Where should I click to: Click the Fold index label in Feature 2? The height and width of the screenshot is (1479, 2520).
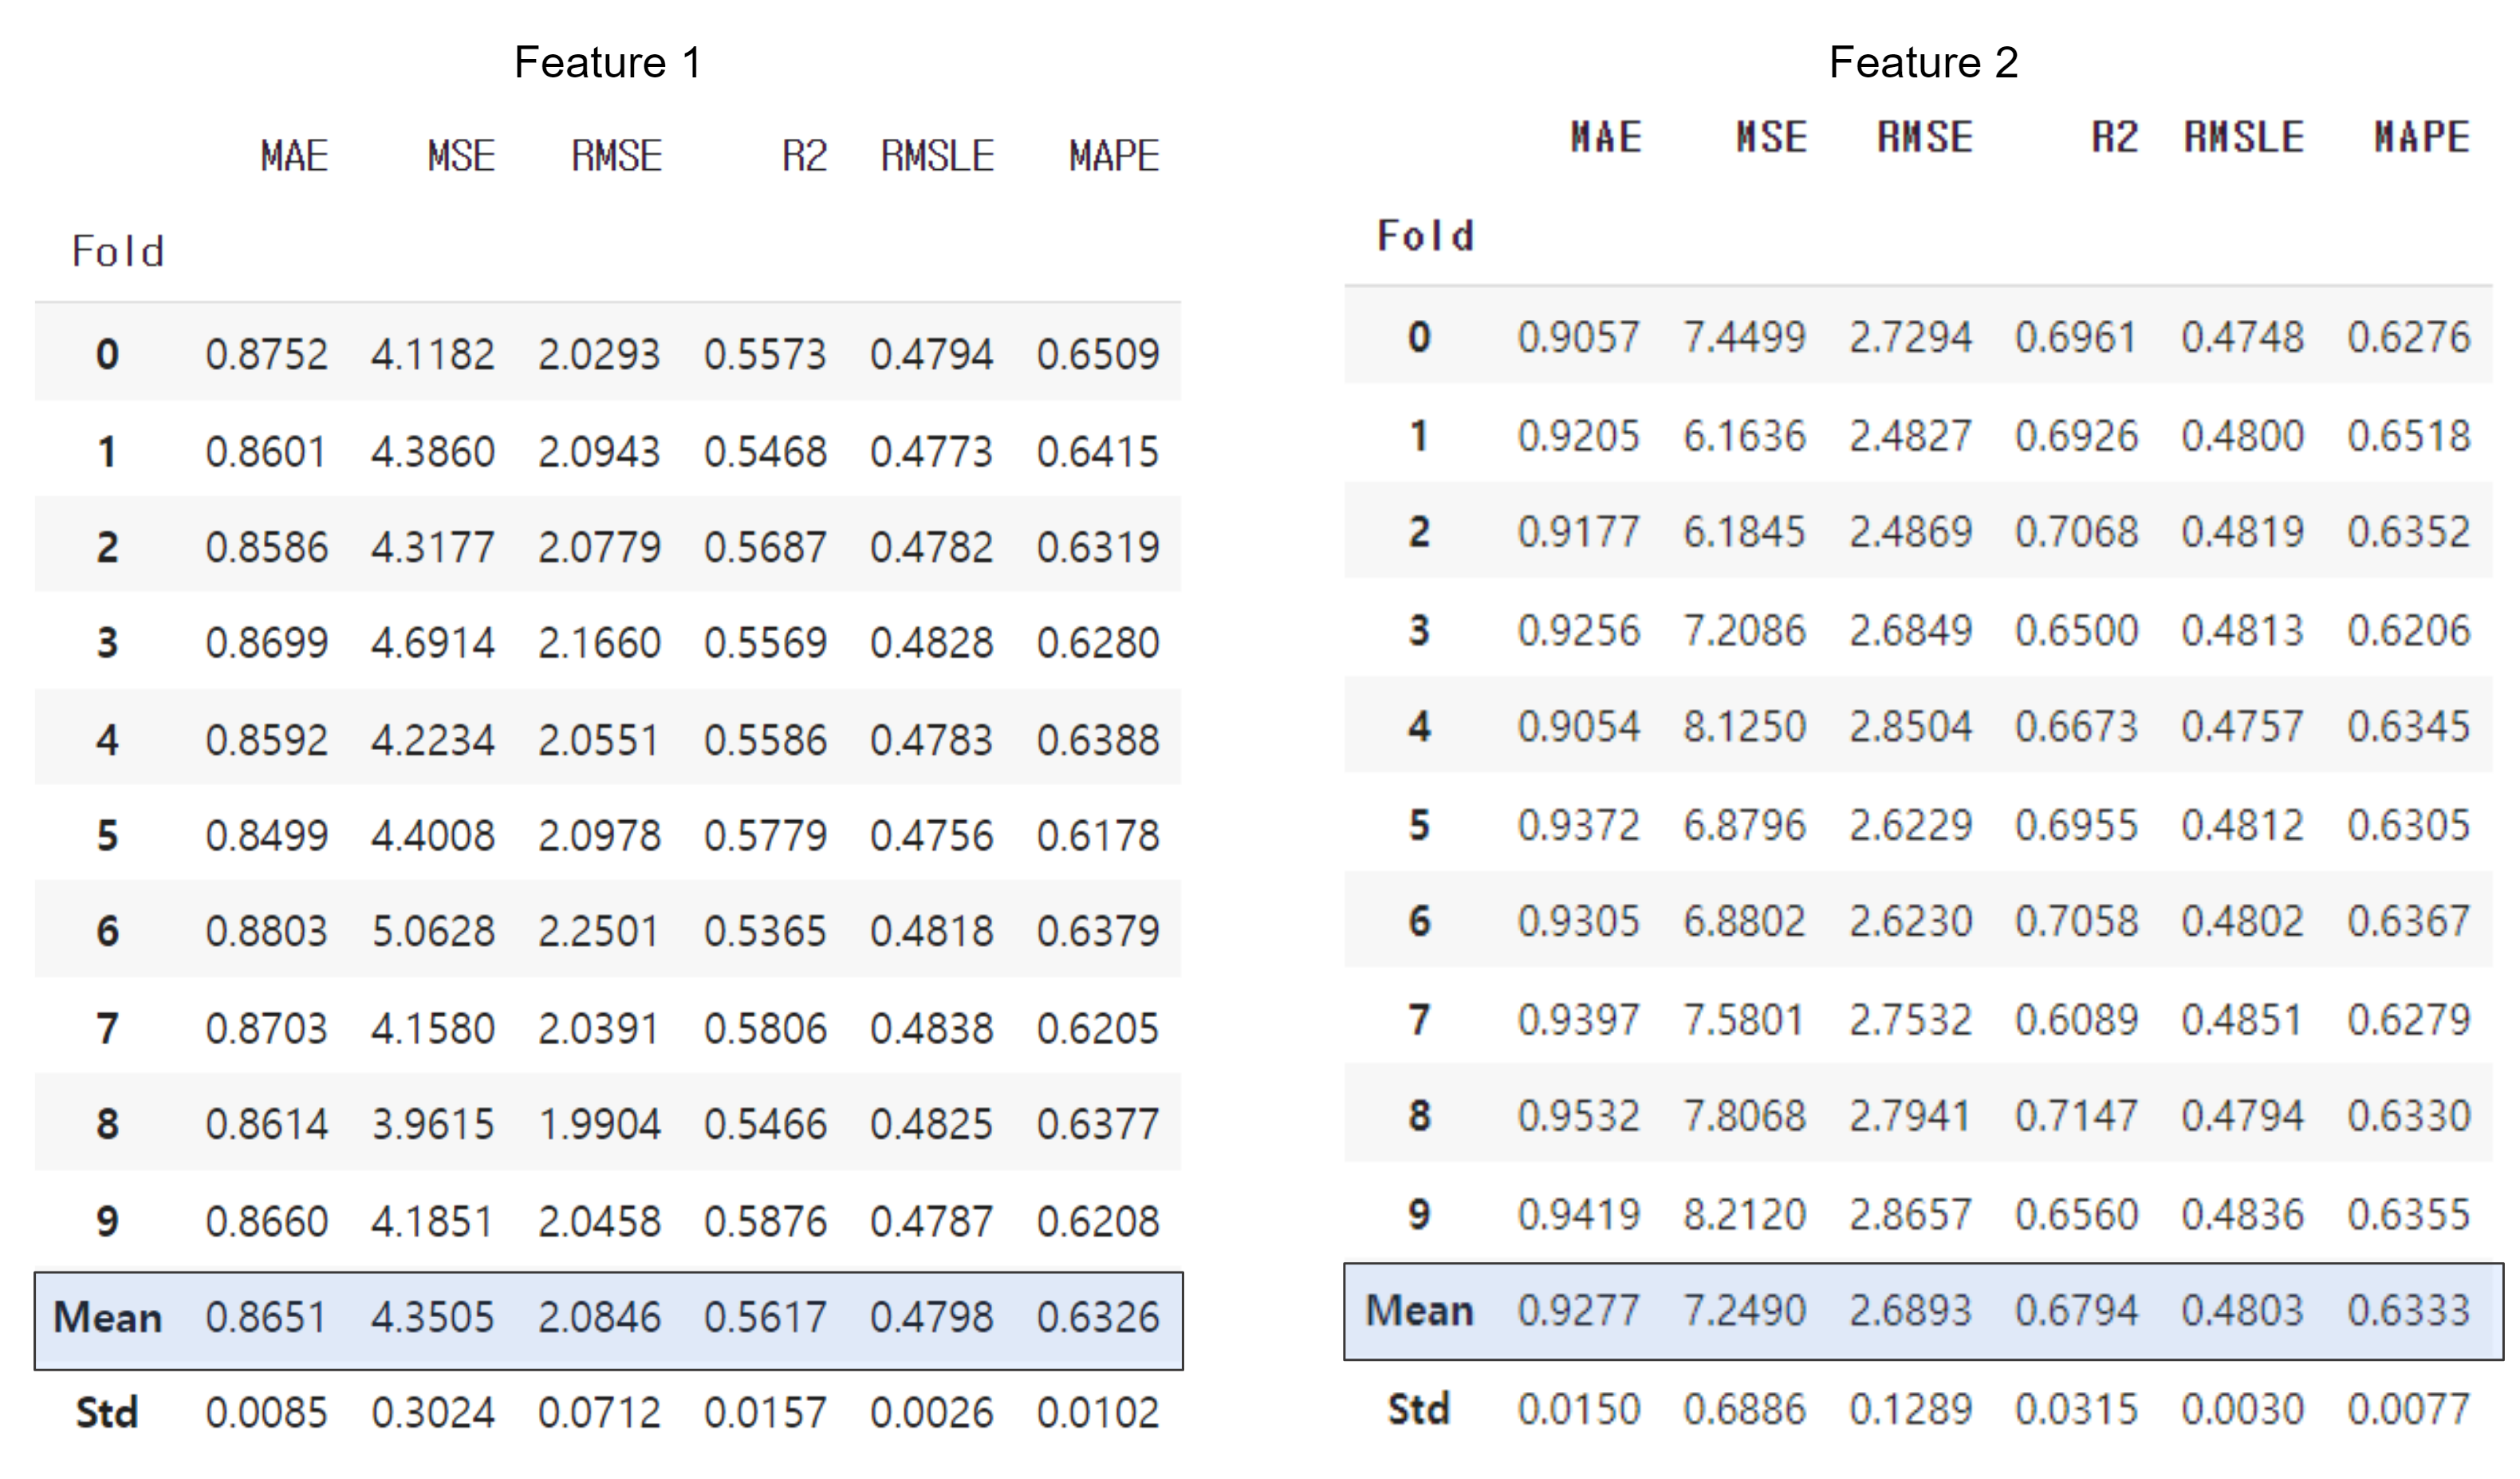(1425, 236)
